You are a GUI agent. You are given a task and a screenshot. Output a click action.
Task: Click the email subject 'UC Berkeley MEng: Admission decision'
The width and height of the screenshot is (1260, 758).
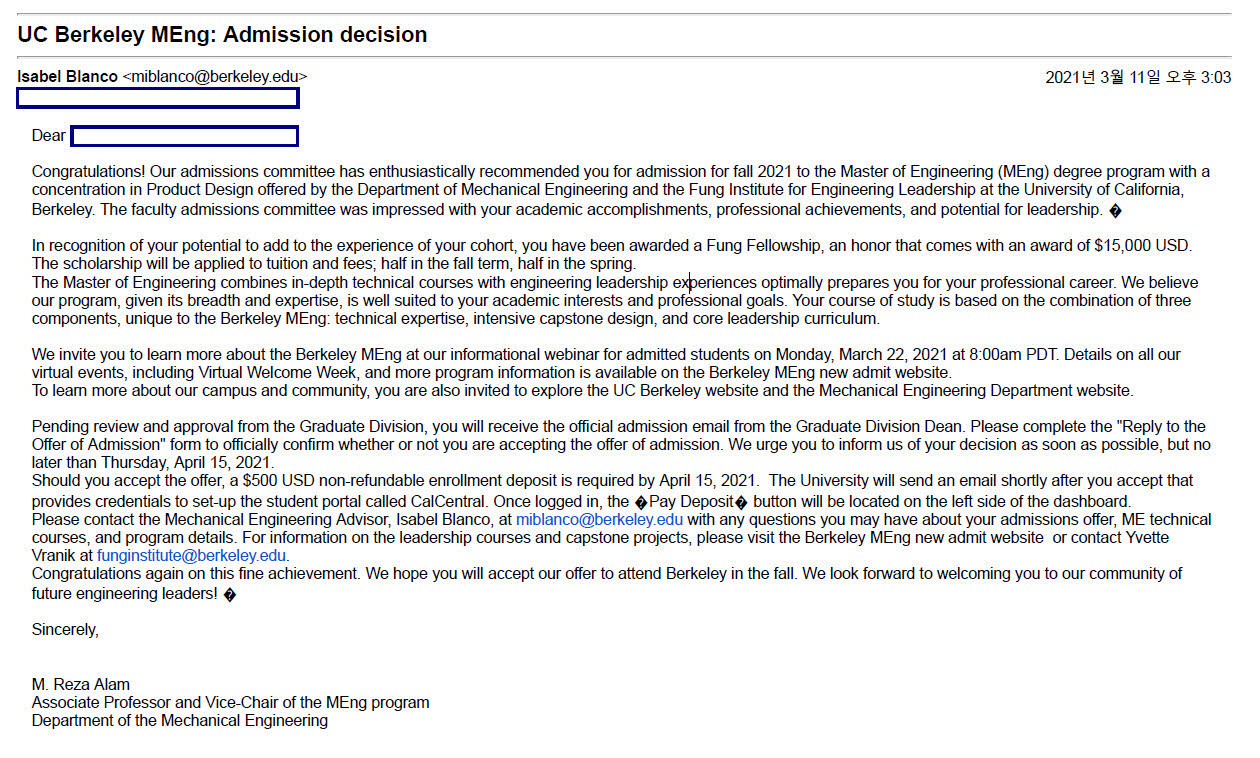(x=222, y=35)
